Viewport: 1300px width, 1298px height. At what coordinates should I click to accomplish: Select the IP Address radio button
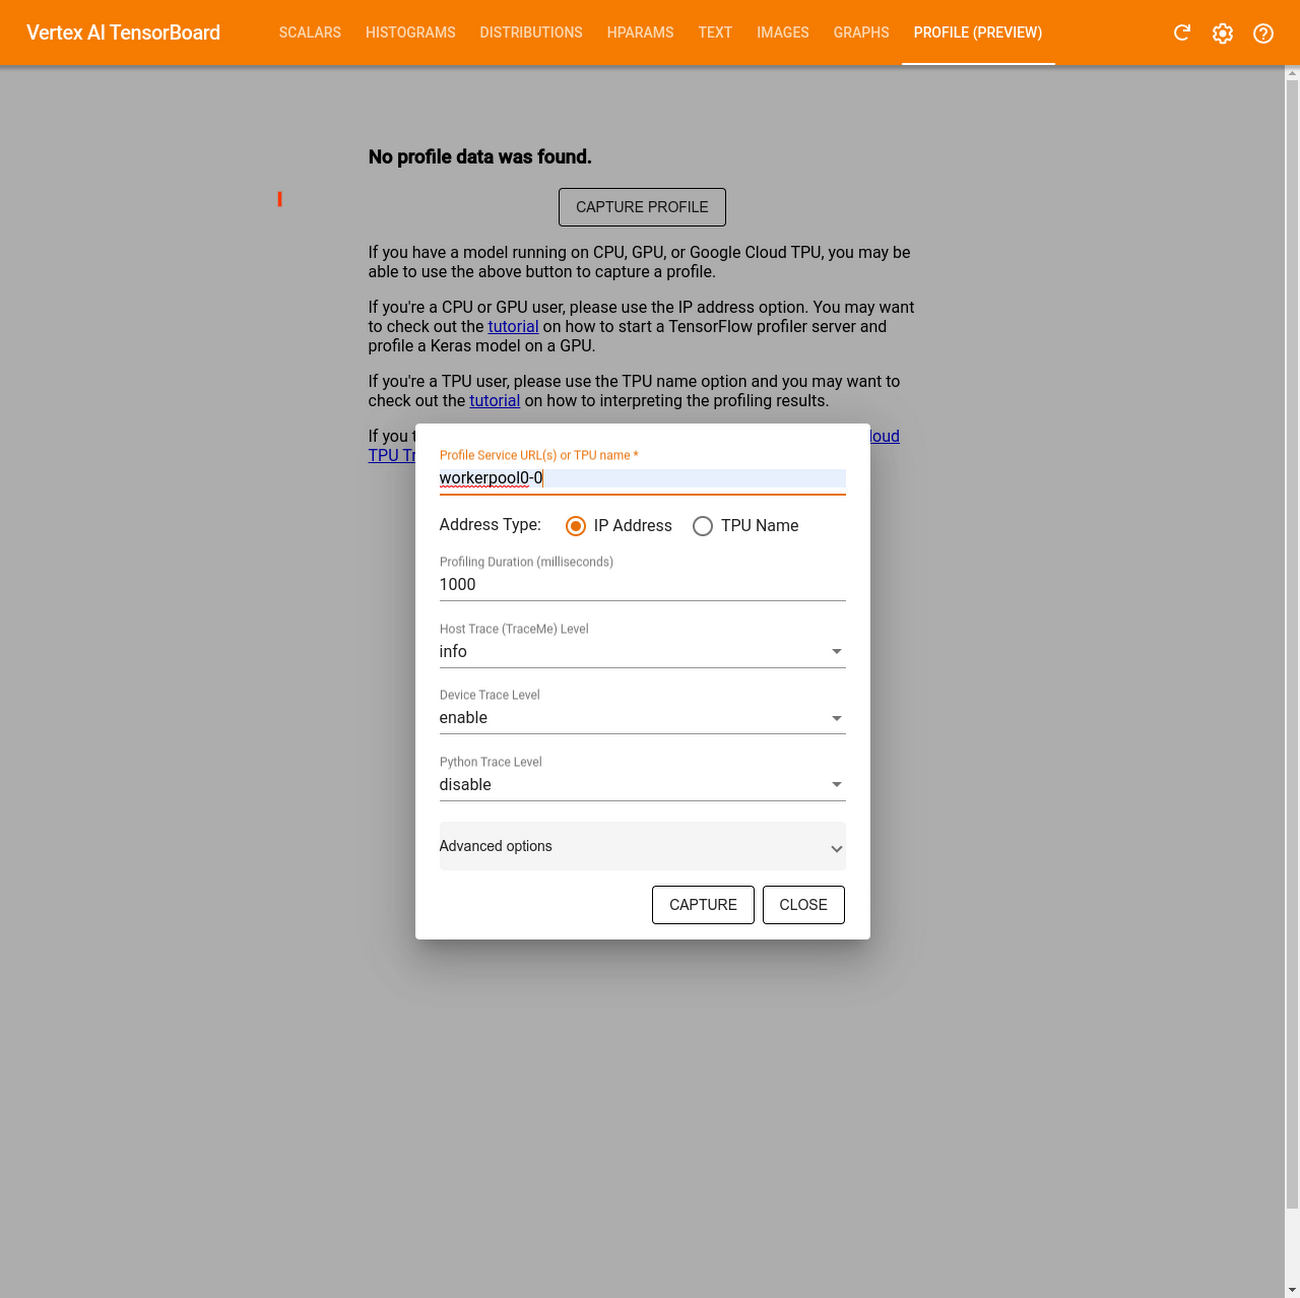click(x=576, y=526)
